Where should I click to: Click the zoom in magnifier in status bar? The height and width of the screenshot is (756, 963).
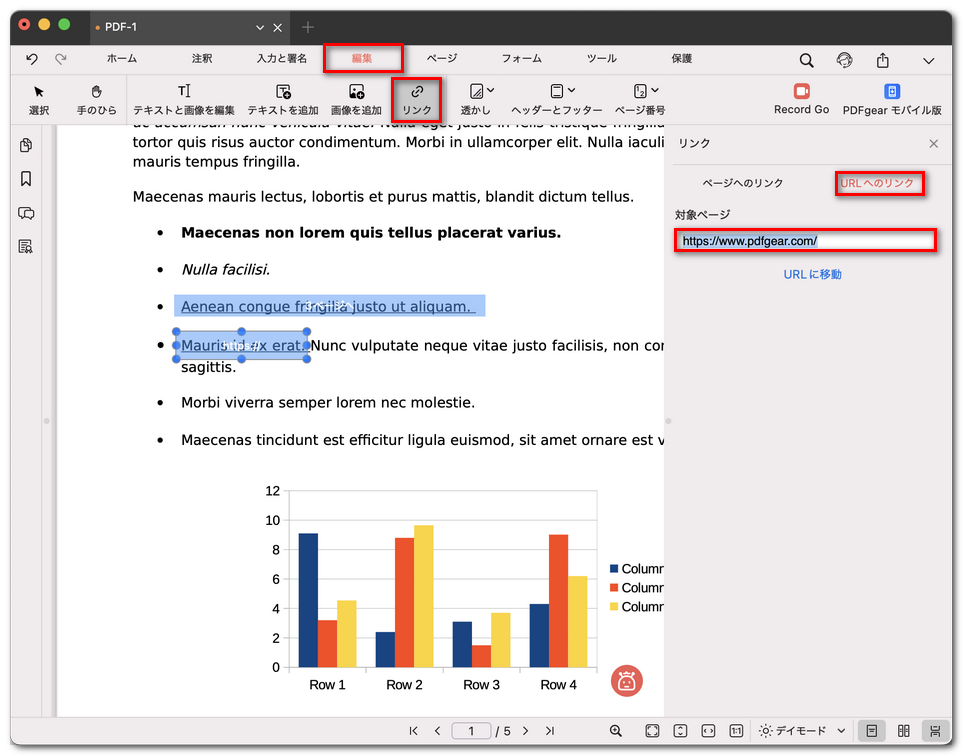616,731
